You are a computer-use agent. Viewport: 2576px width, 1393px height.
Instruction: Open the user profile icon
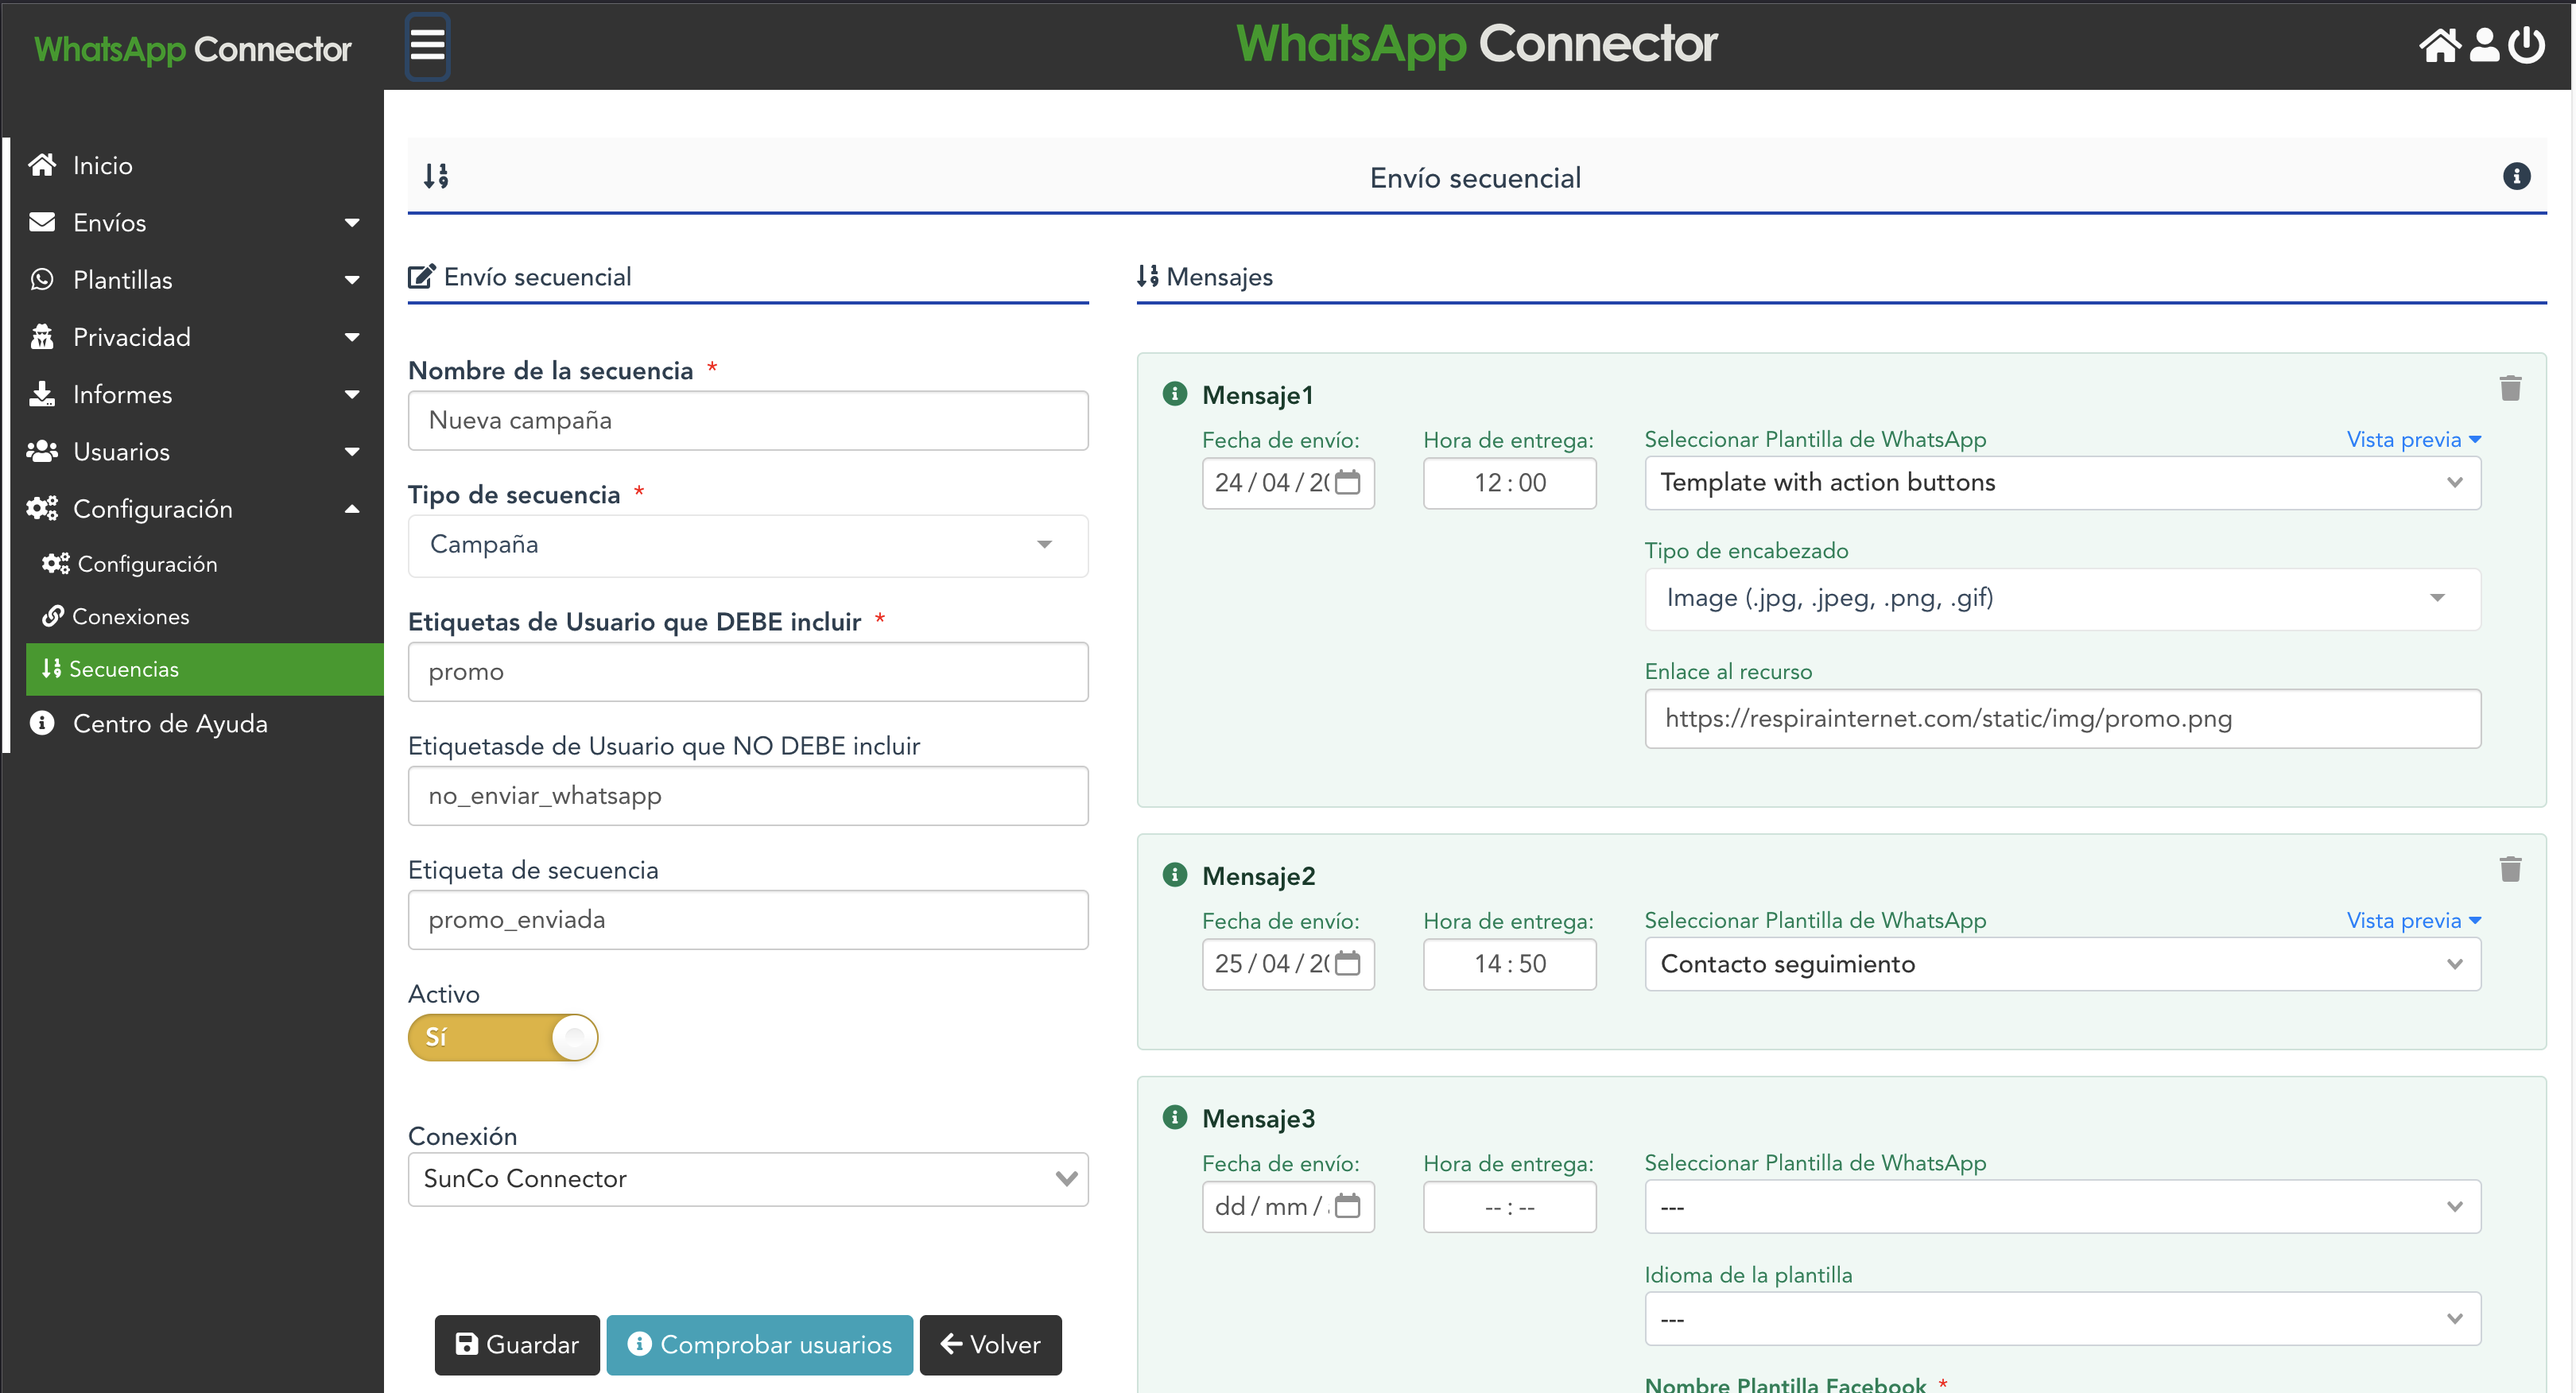[2484, 45]
